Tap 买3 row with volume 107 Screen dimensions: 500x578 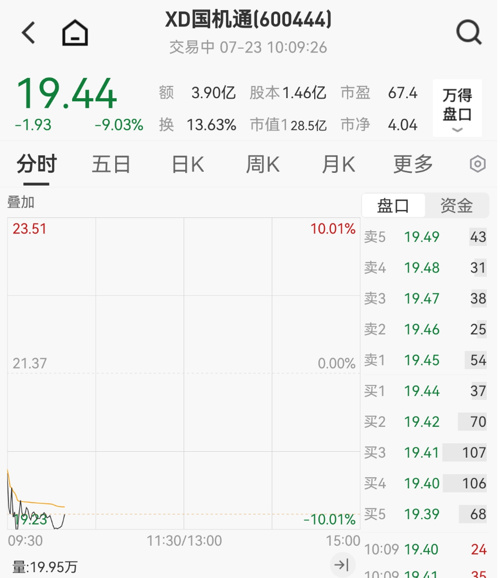click(425, 452)
